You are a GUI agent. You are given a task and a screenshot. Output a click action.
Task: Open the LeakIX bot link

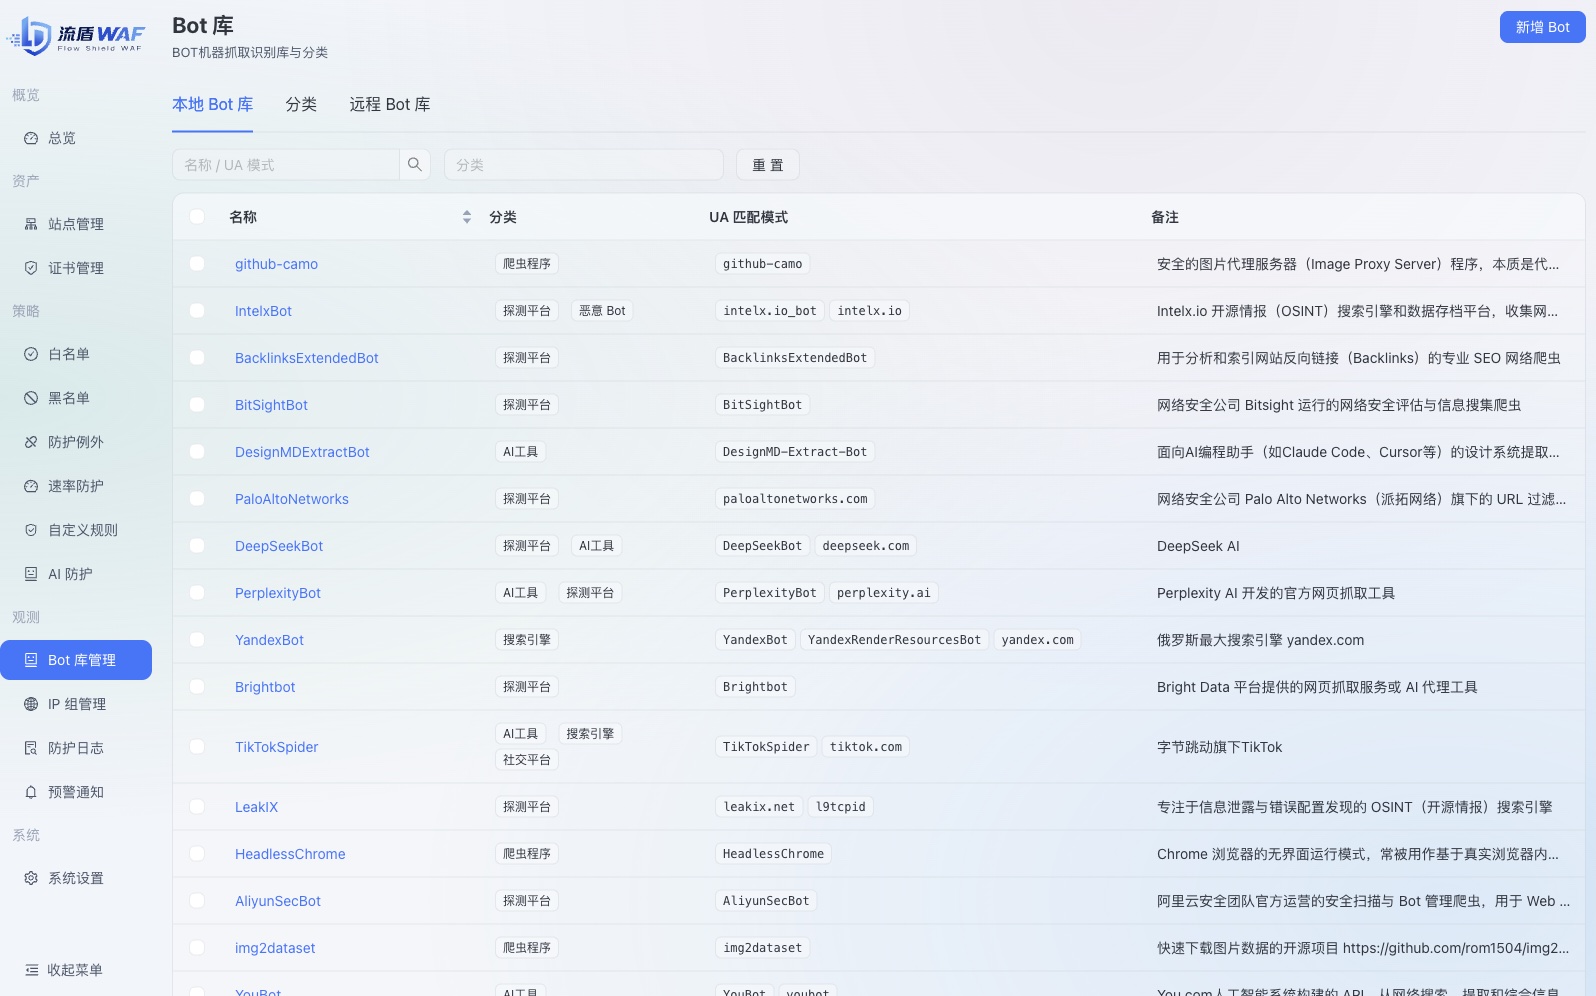257,807
